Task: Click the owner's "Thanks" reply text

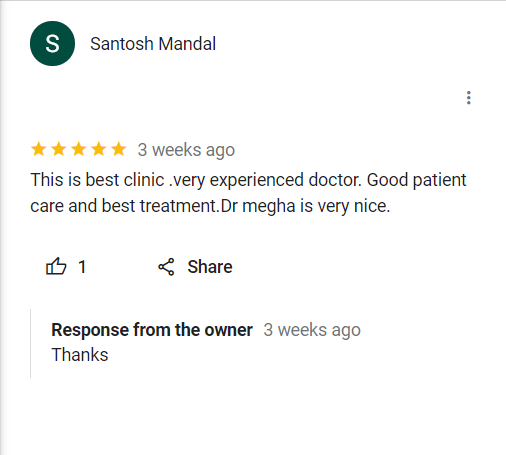Action: [80, 354]
